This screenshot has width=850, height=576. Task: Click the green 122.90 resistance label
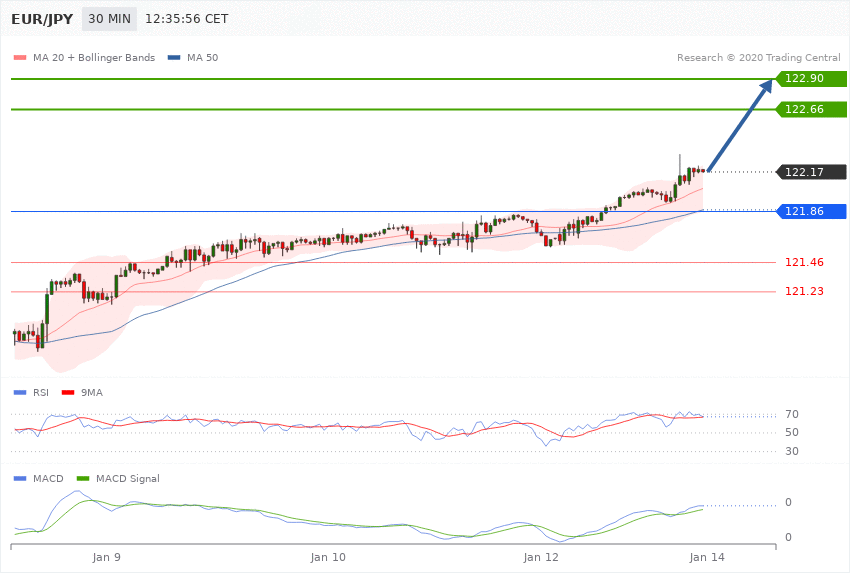812,79
